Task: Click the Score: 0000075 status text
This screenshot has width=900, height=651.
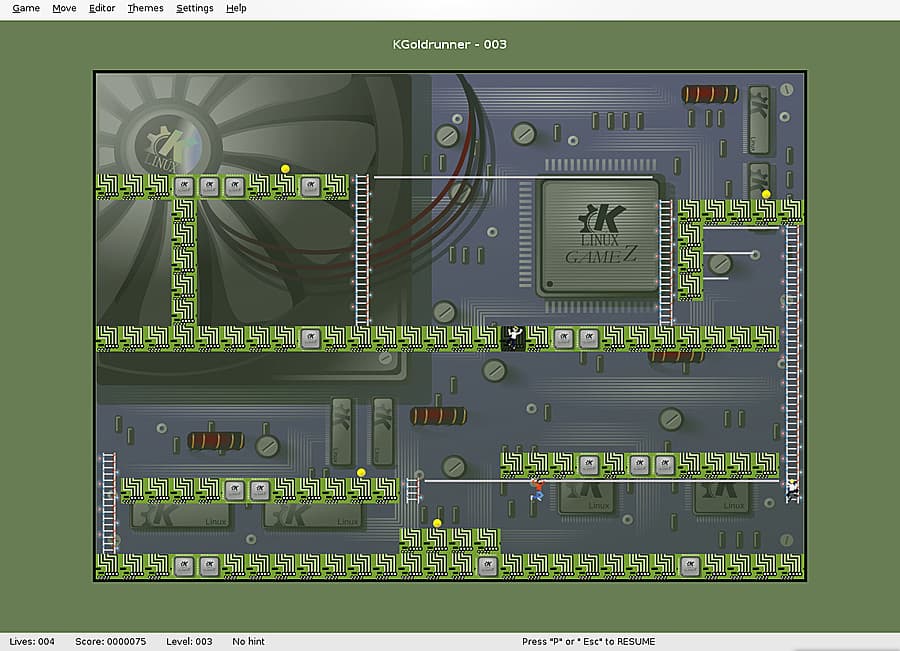Action: click(x=111, y=641)
